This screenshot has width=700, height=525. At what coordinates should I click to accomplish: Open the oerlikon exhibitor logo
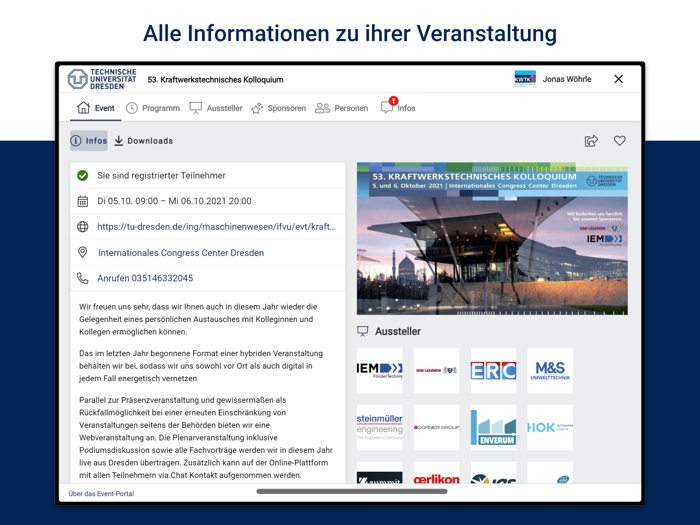click(436, 473)
